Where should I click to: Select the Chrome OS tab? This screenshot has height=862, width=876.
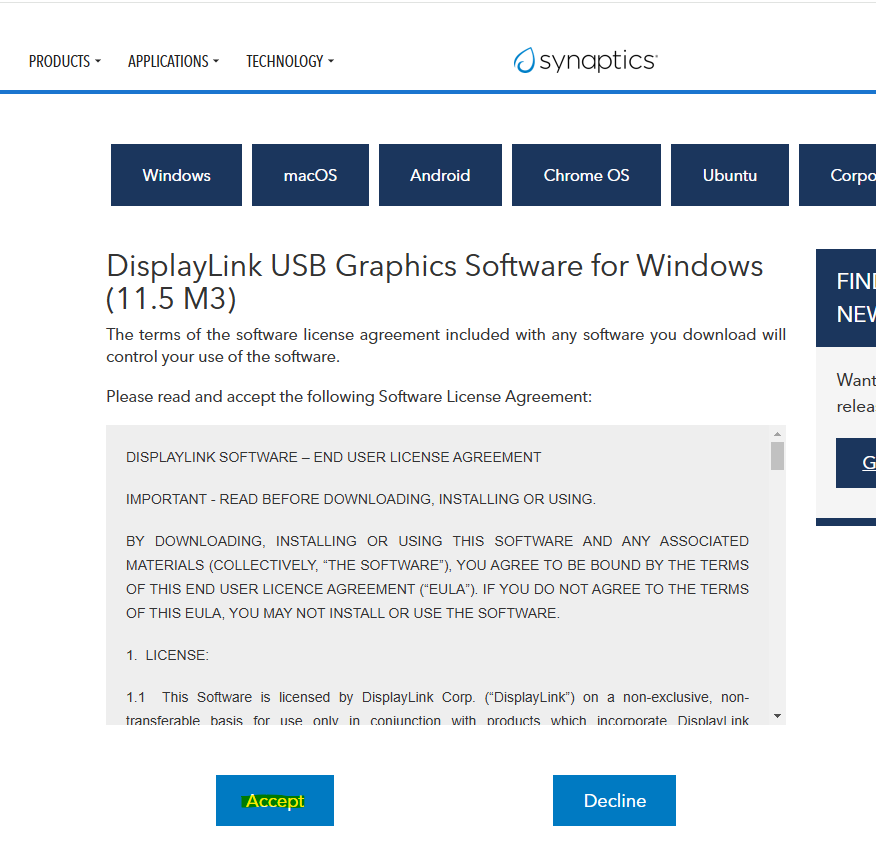586,175
